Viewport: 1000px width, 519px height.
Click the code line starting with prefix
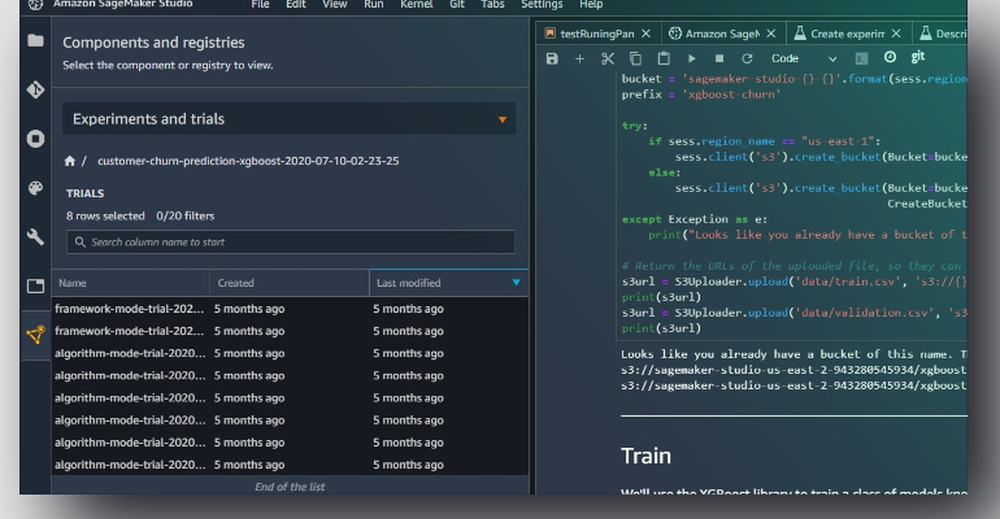(701, 94)
